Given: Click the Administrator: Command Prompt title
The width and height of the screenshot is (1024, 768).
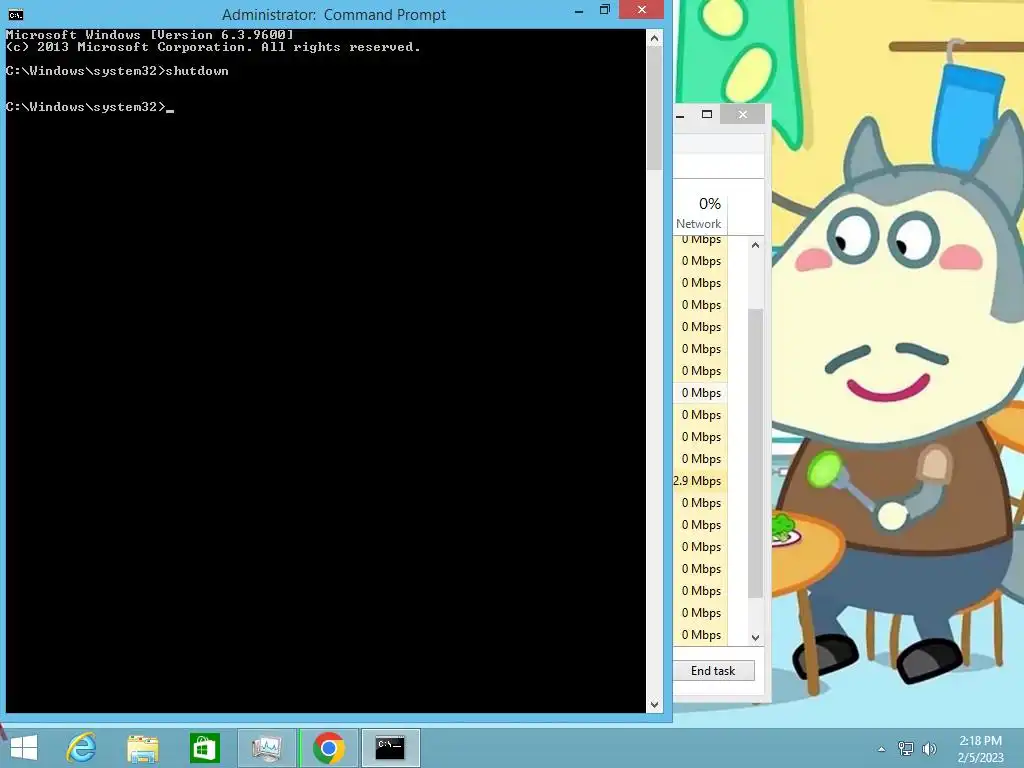Looking at the screenshot, I should [334, 14].
